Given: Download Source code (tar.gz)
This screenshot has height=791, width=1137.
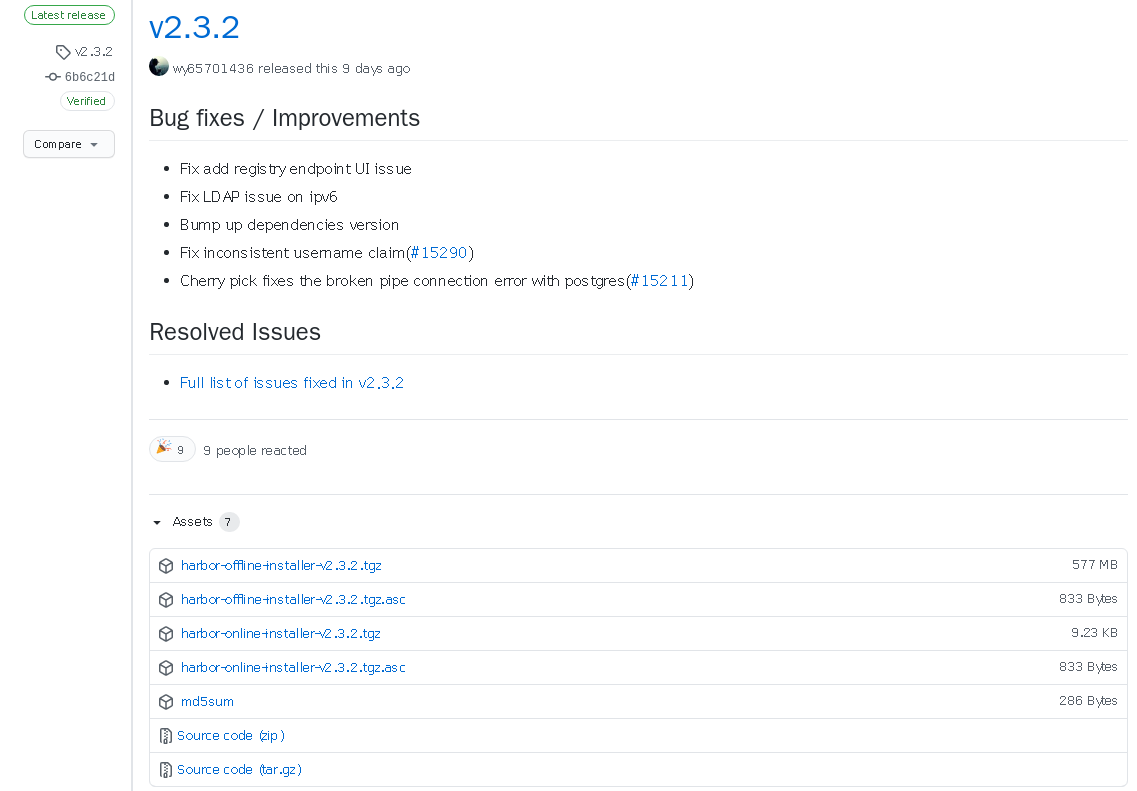Looking at the screenshot, I should point(239,770).
